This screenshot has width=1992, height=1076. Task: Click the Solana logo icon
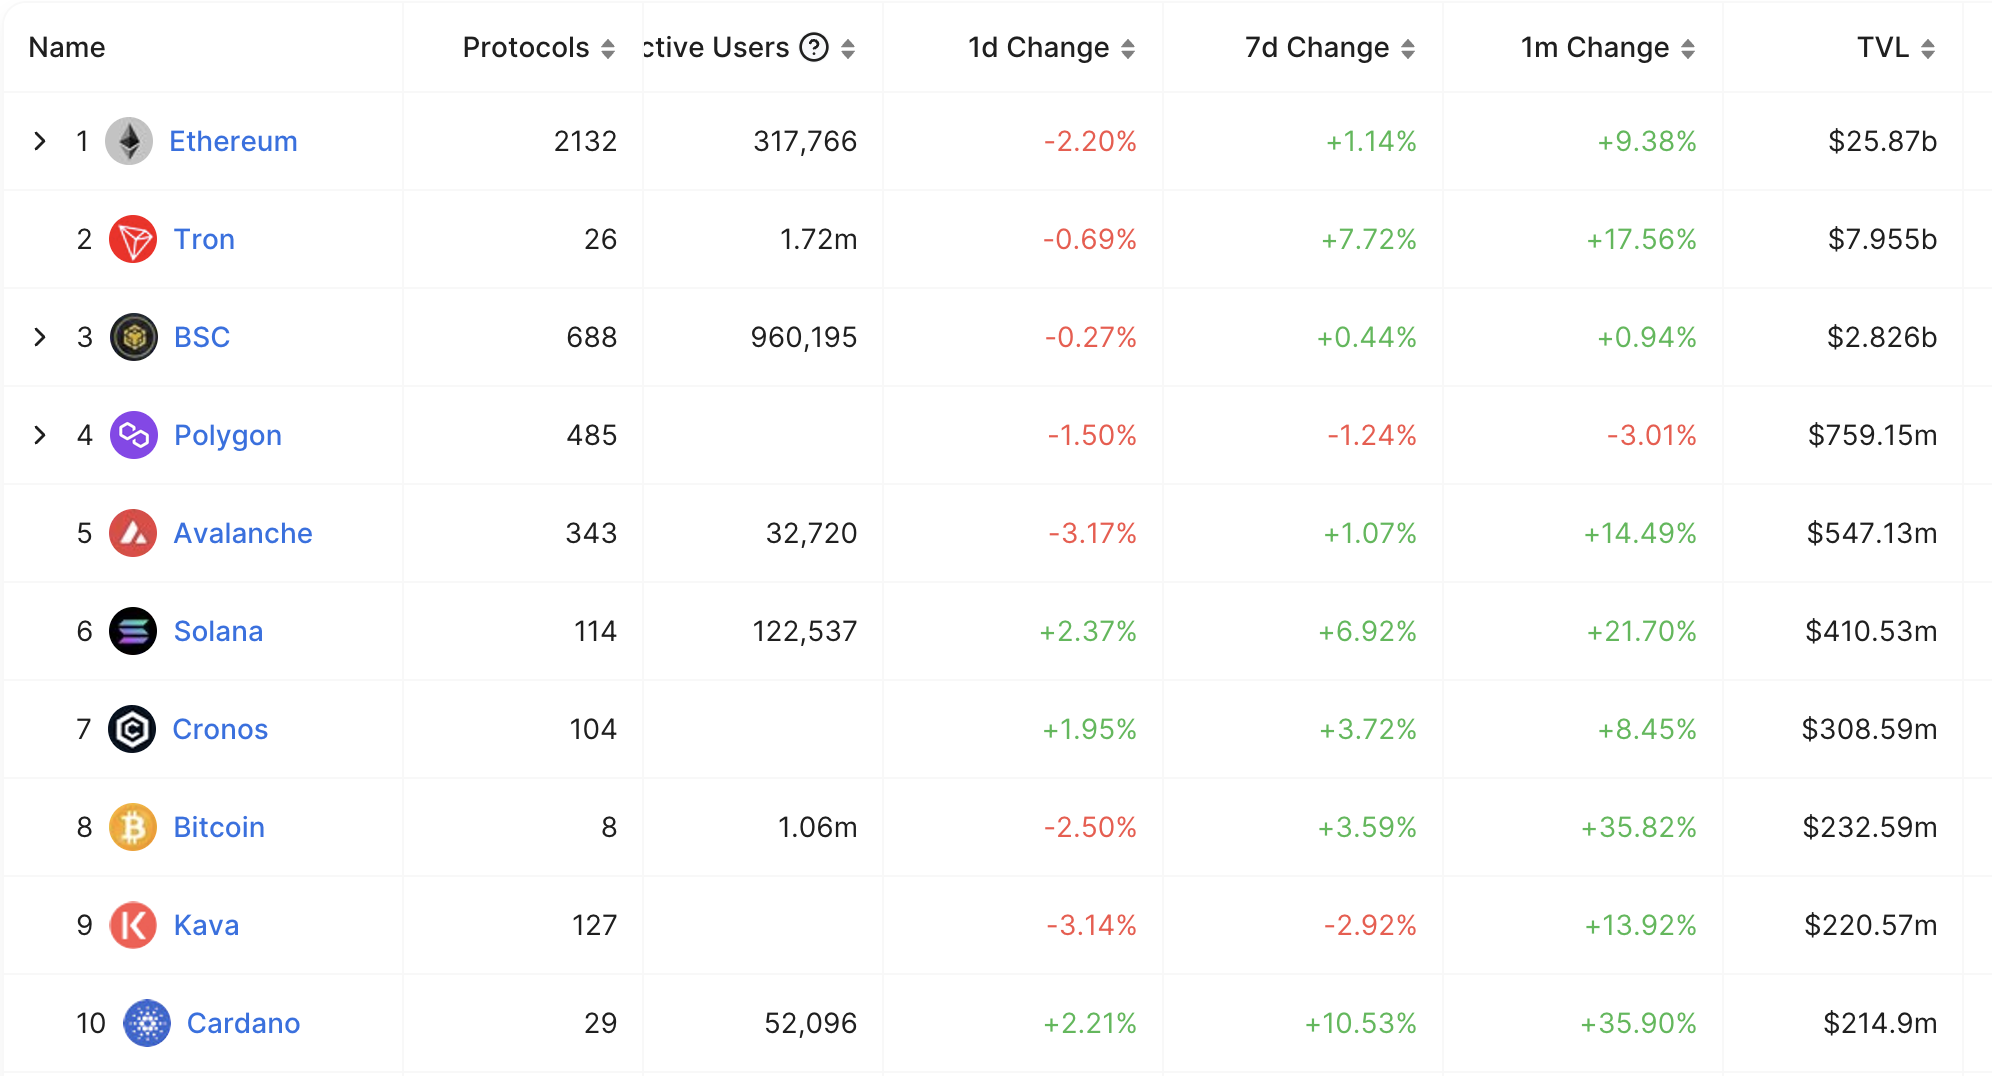click(x=133, y=631)
